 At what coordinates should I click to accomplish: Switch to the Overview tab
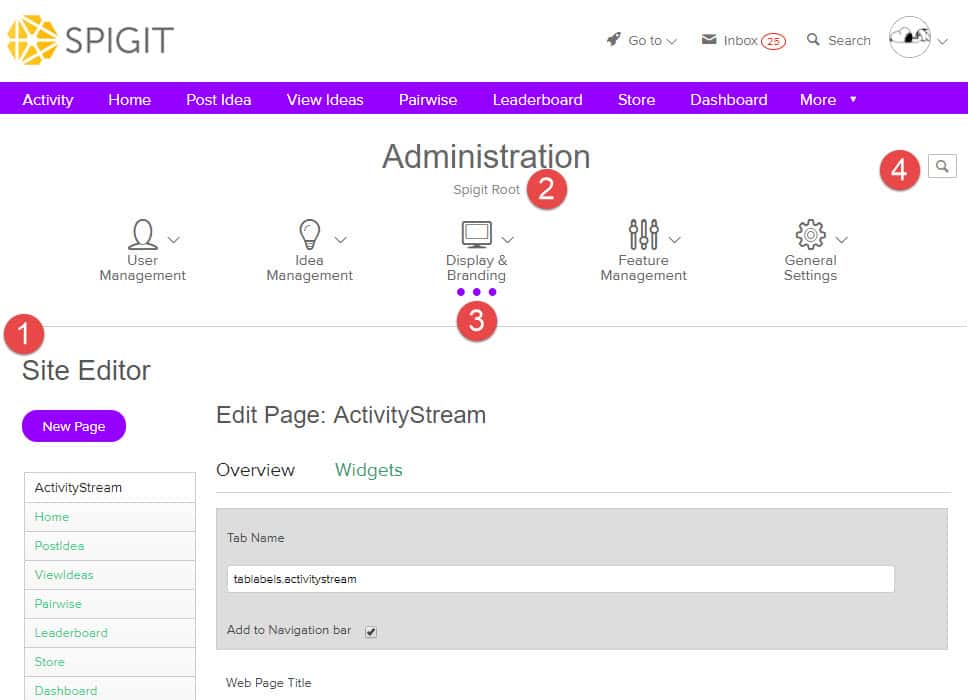(256, 470)
